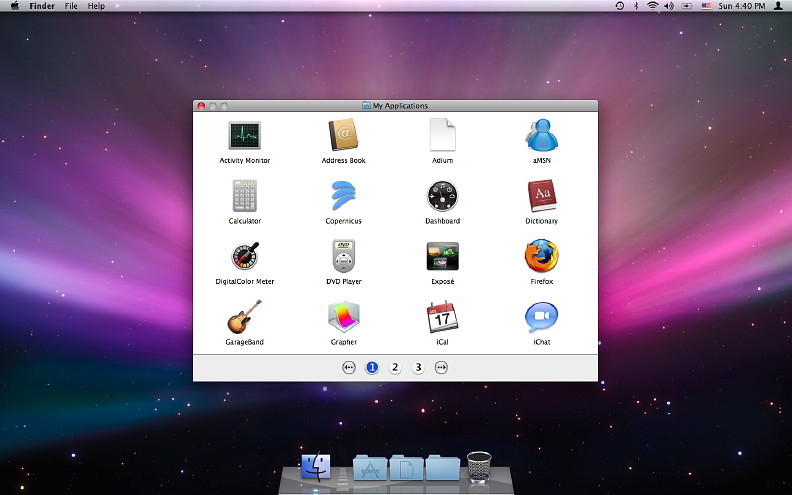
Task: Open the Finder menu in the menu bar
Action: tap(42, 6)
